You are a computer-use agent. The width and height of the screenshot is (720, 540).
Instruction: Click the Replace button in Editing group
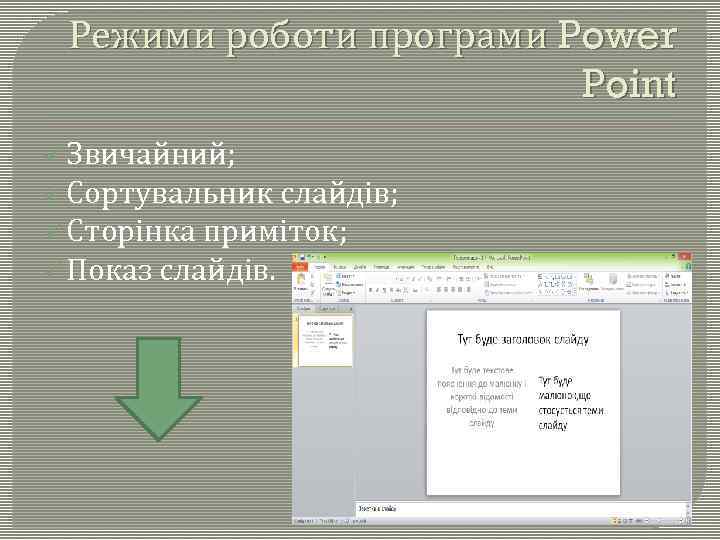pos(675,285)
